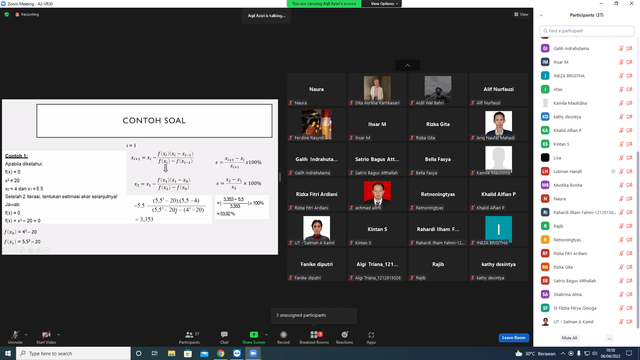Open audio options arrow next to Unmute
The width and height of the screenshot is (640, 360).
26,335
